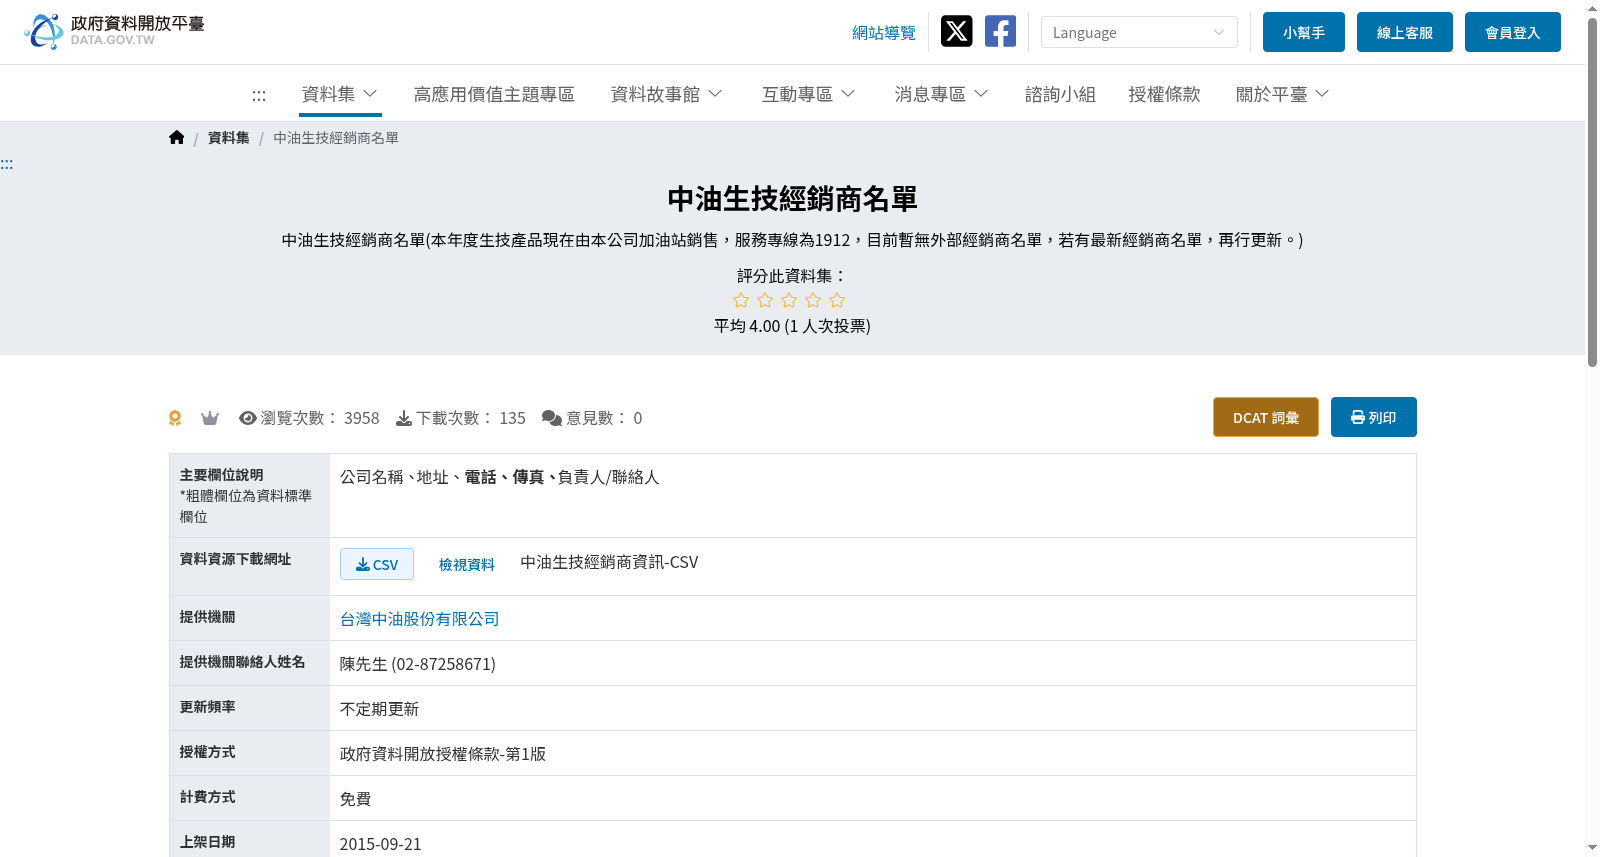The width and height of the screenshot is (1600, 857).
Task: Click the 資料集 breadcrumb link
Action: coord(229,138)
